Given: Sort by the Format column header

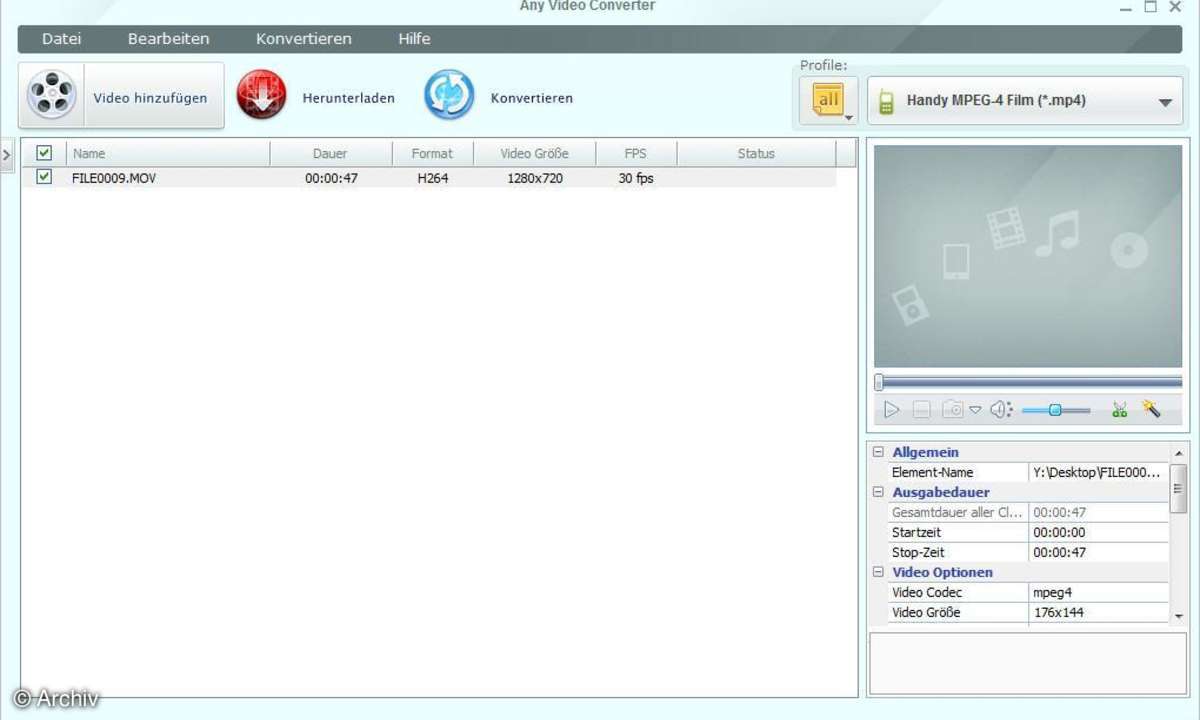Looking at the screenshot, I should point(432,153).
